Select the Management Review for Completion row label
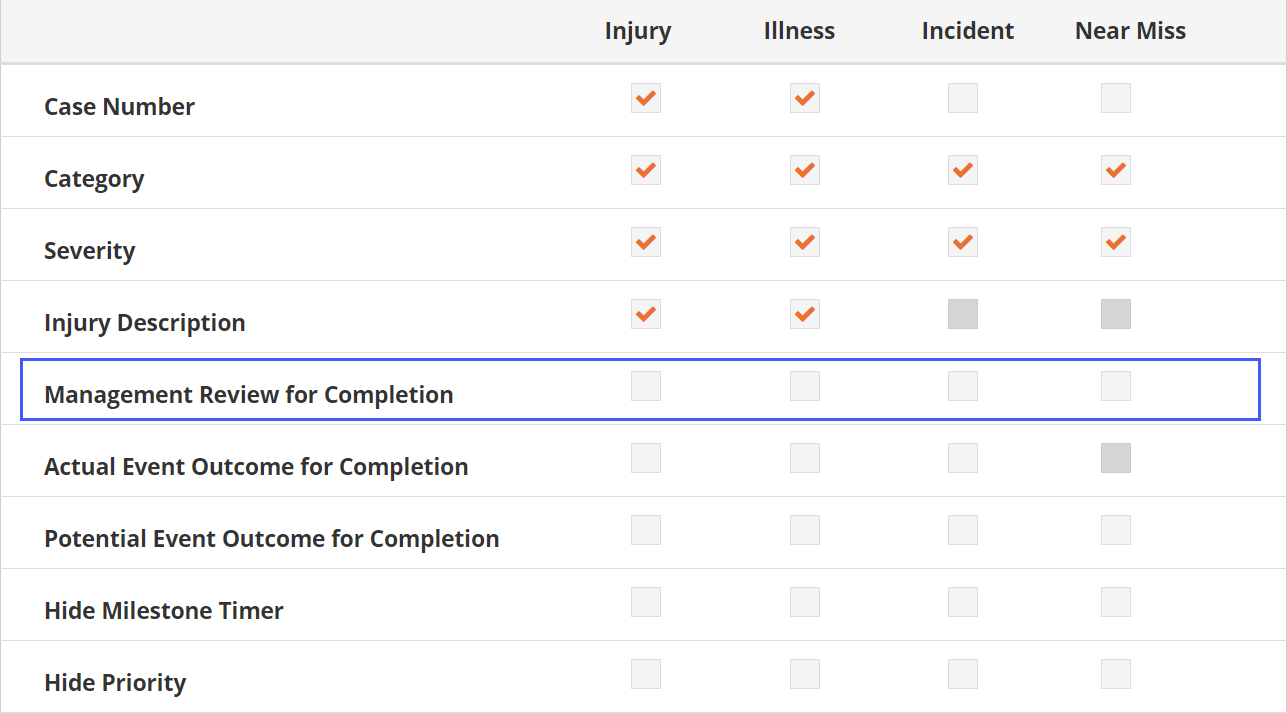Screen dimensions: 1287x713 tap(249, 395)
